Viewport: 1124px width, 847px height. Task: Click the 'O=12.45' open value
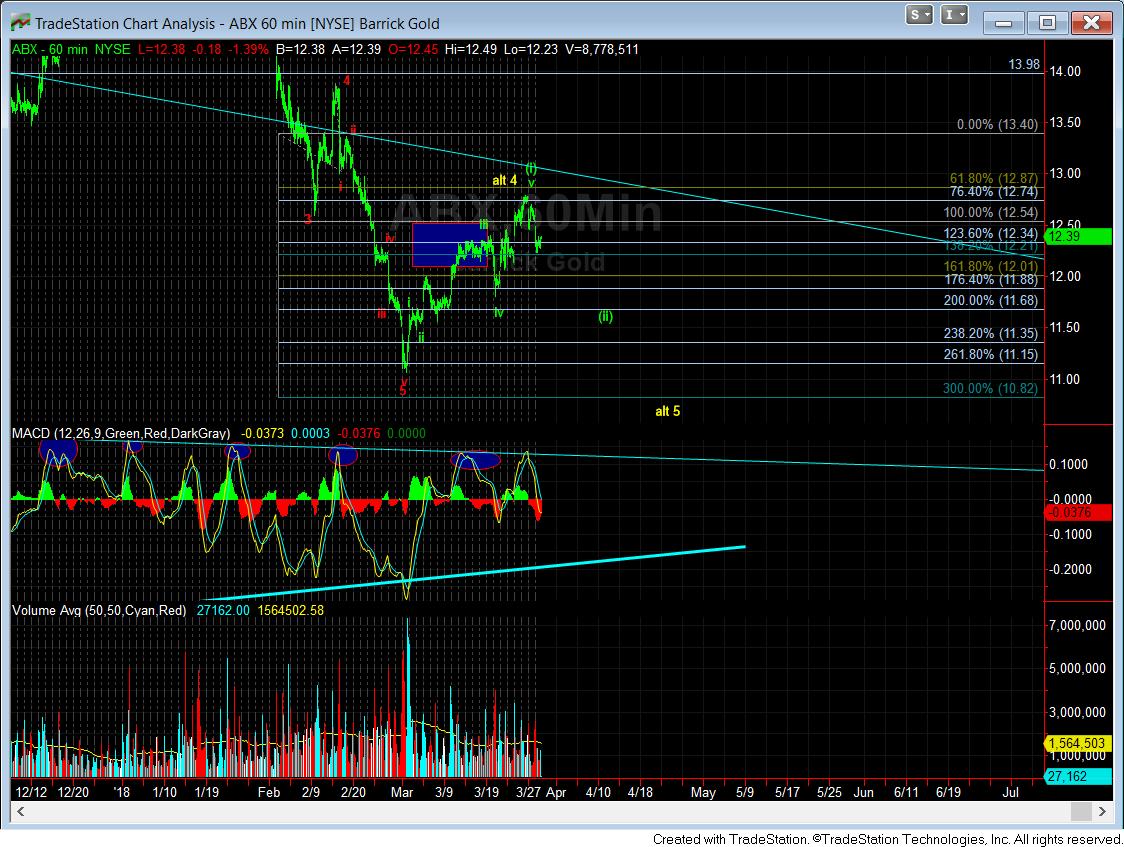click(x=412, y=49)
